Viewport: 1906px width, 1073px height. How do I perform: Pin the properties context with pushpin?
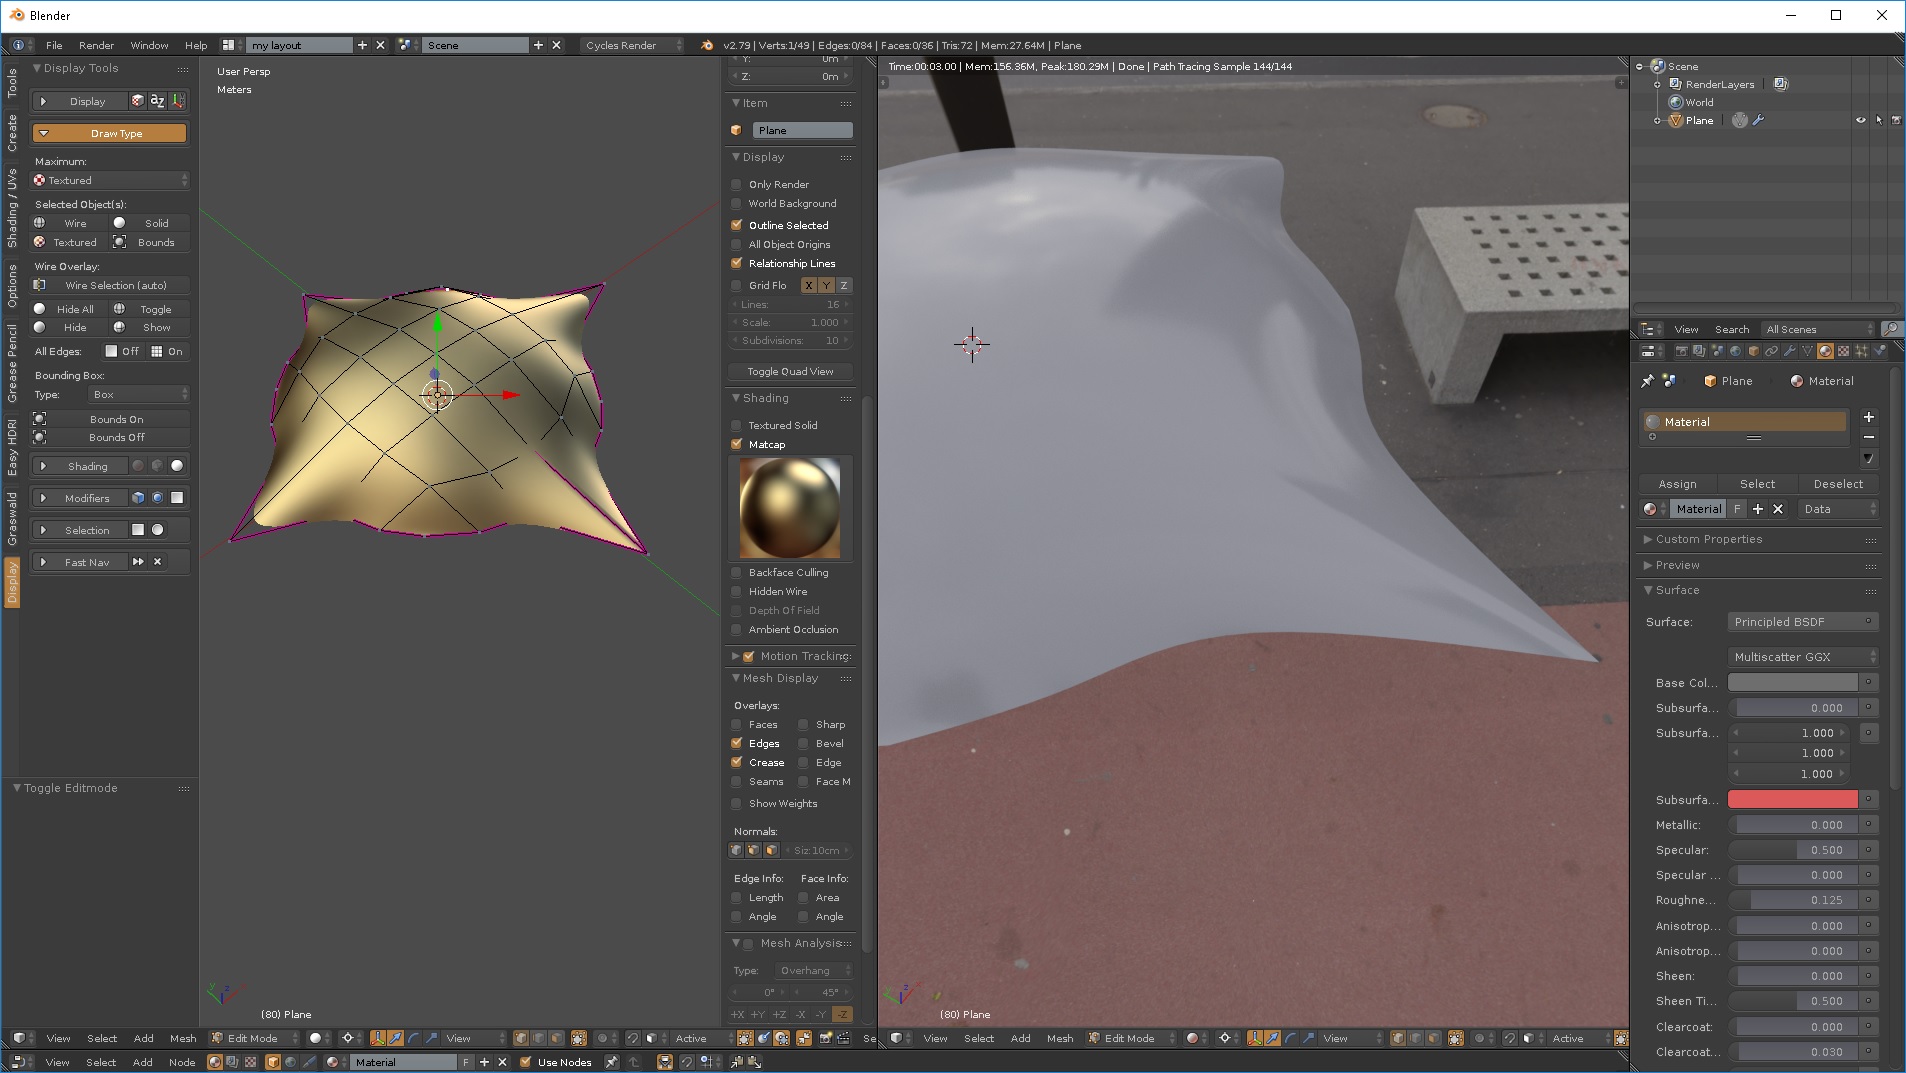[x=1647, y=381]
